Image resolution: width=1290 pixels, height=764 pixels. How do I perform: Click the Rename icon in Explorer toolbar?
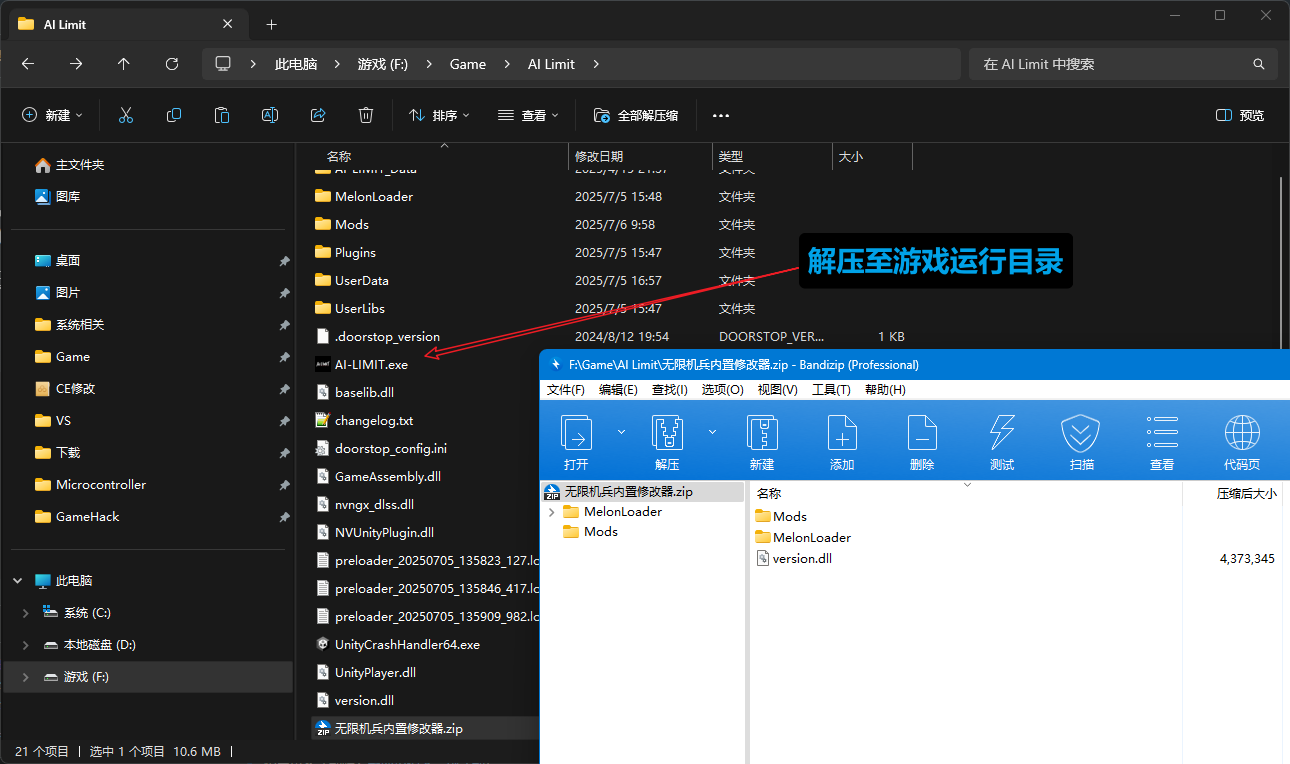pos(270,115)
